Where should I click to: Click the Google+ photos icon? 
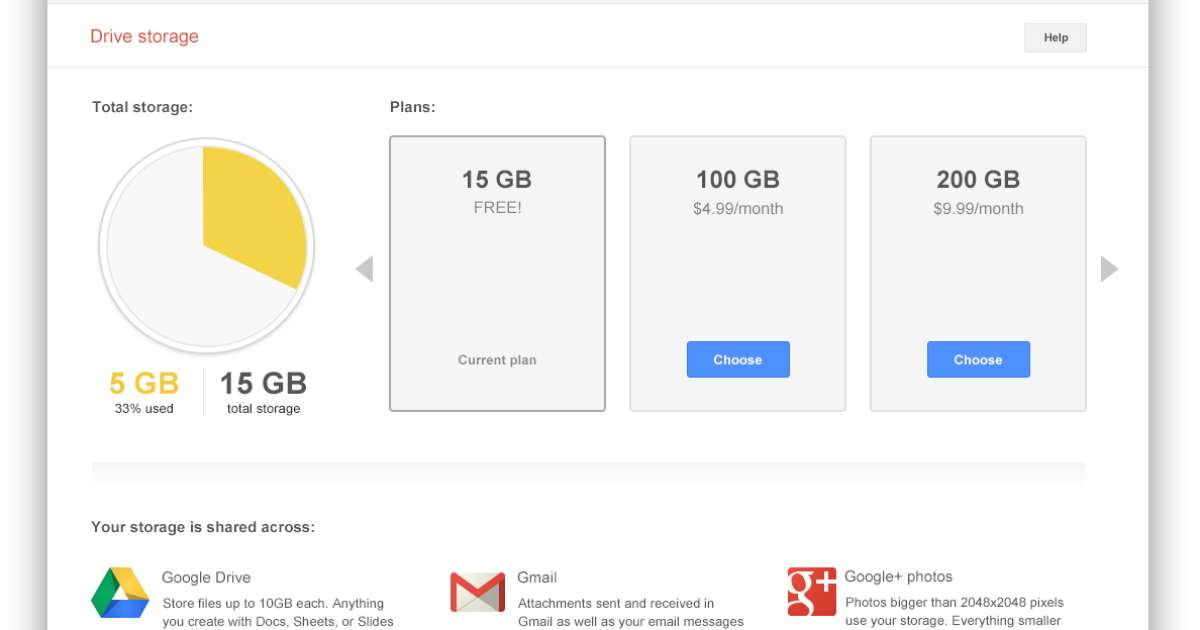(x=811, y=592)
